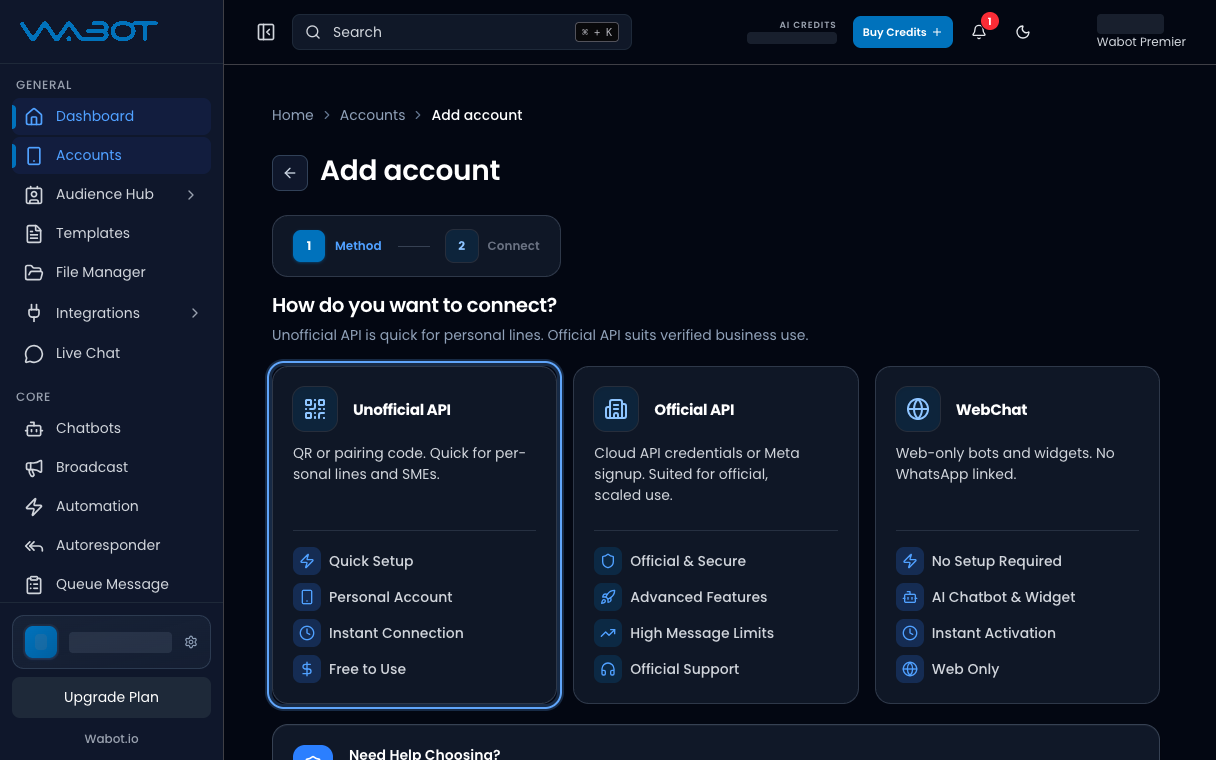This screenshot has width=1216, height=760.
Task: Open Chatbots in the sidebar
Action: (112, 428)
